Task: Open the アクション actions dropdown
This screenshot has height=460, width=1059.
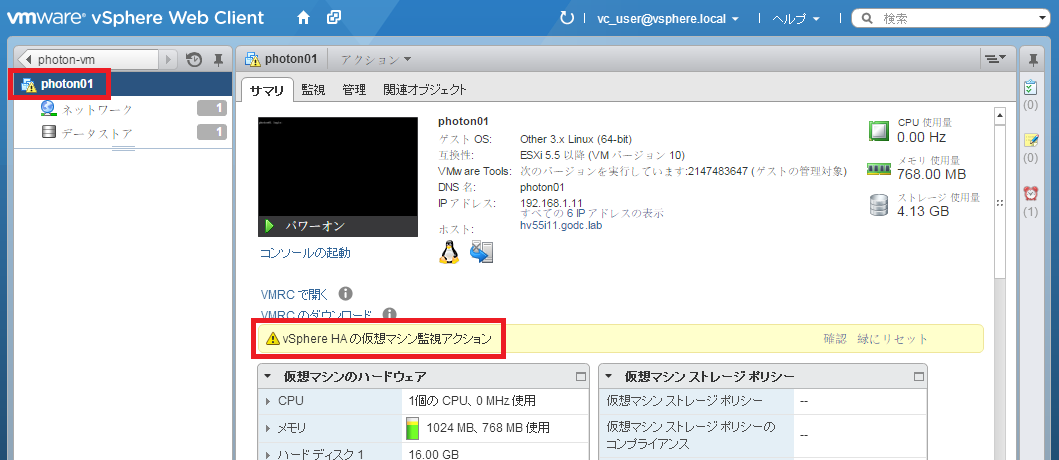Action: pyautogui.click(x=376, y=59)
